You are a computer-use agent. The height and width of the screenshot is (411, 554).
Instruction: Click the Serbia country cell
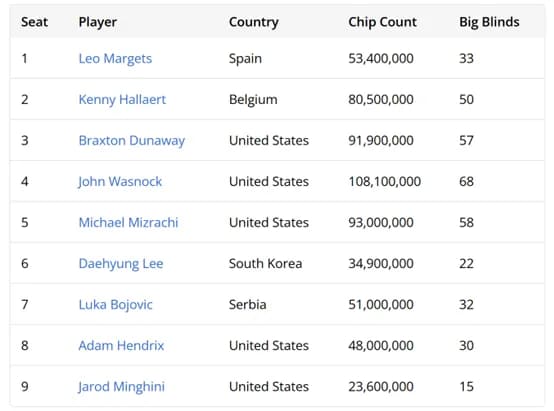pyautogui.click(x=247, y=305)
